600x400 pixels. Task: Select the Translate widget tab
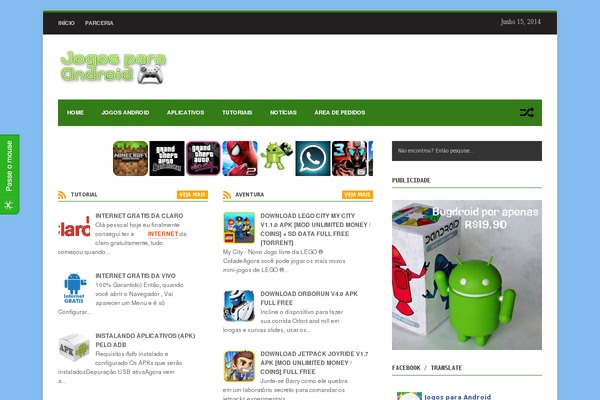pyautogui.click(x=446, y=368)
